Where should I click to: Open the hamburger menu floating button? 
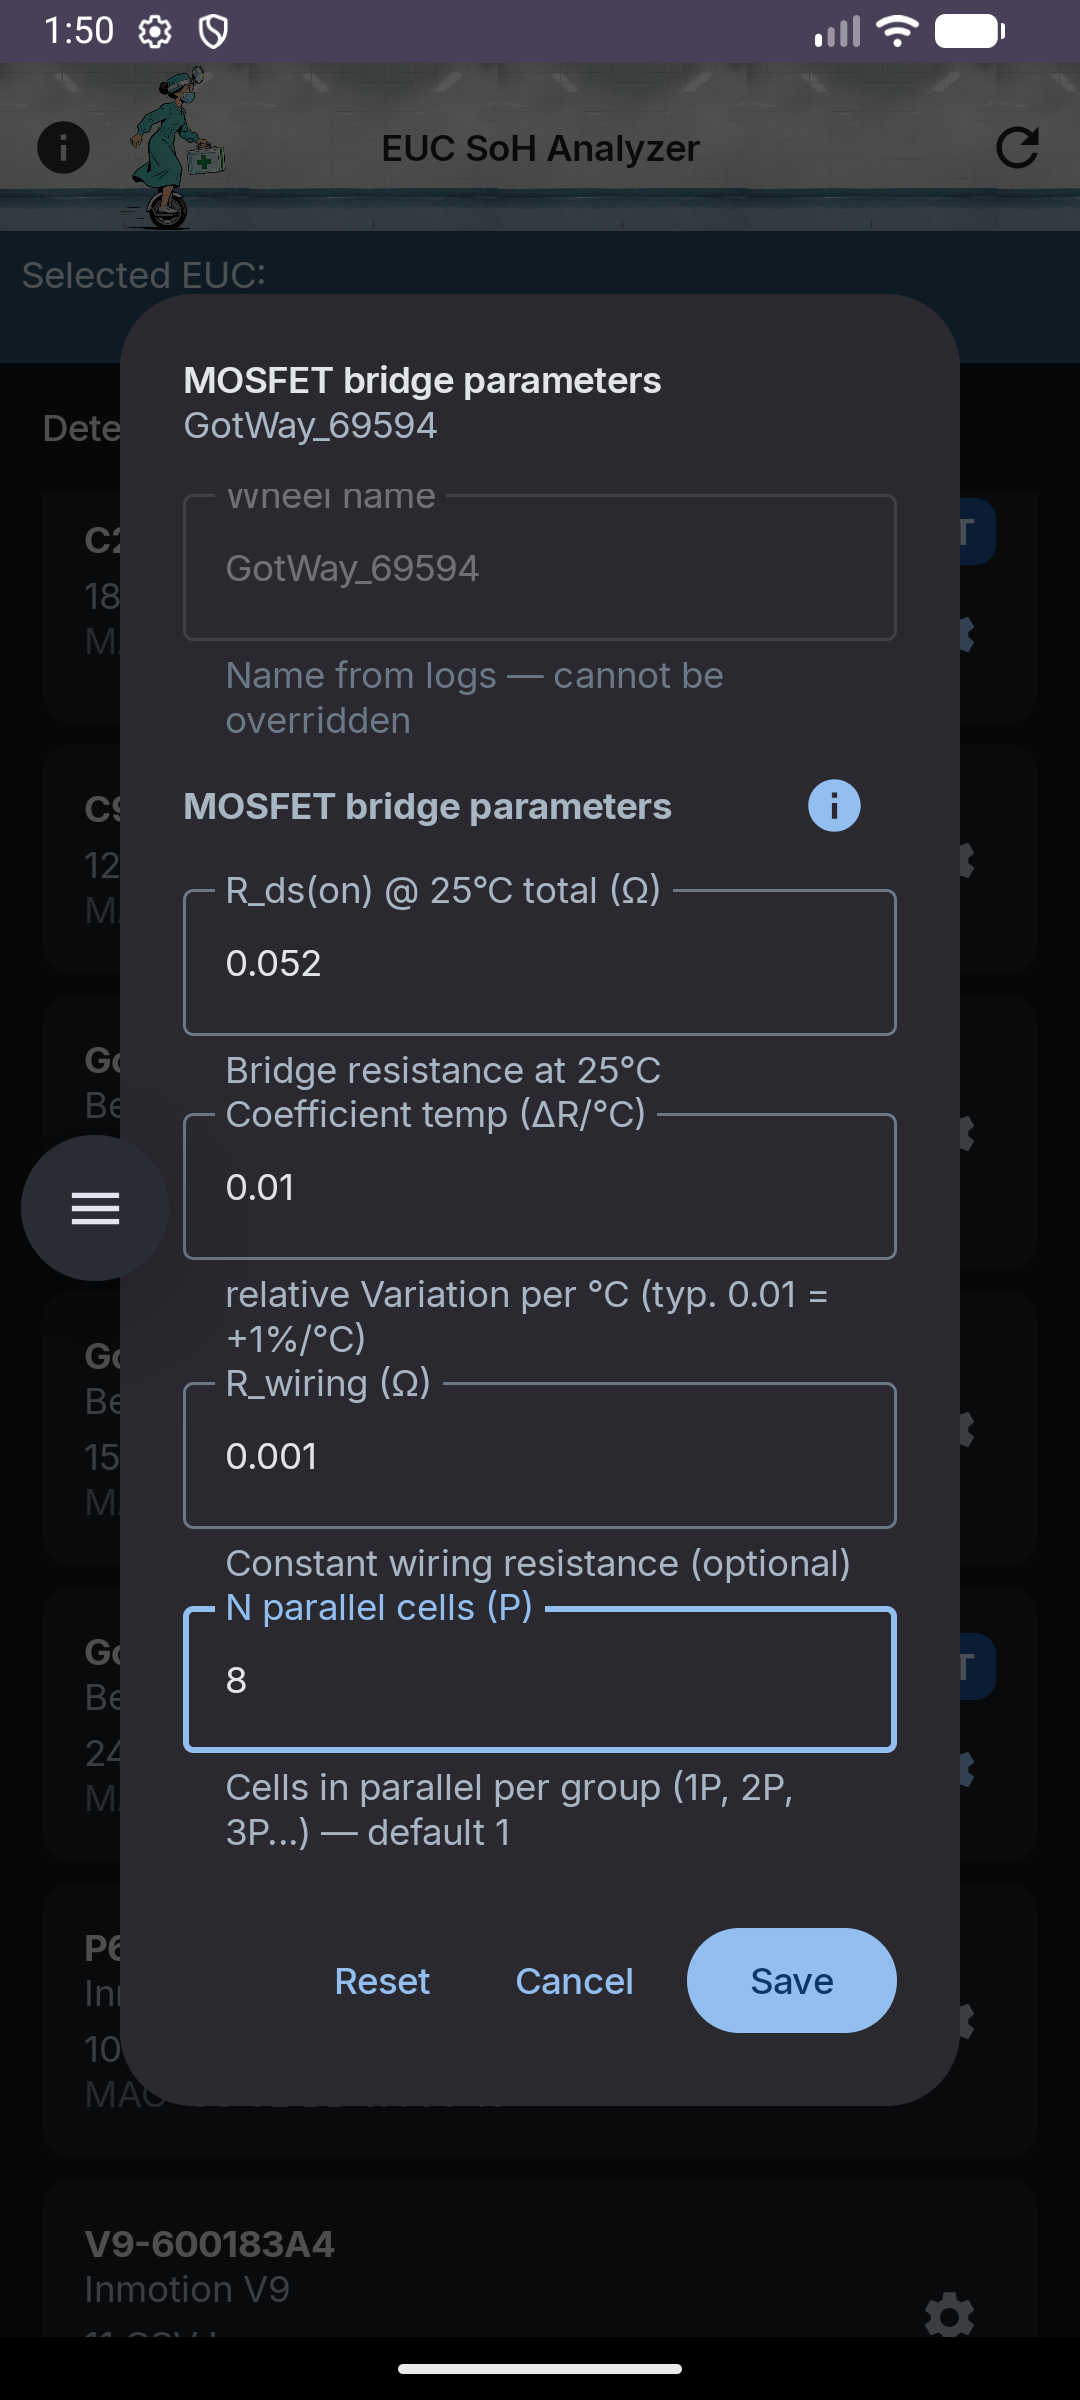(95, 1208)
